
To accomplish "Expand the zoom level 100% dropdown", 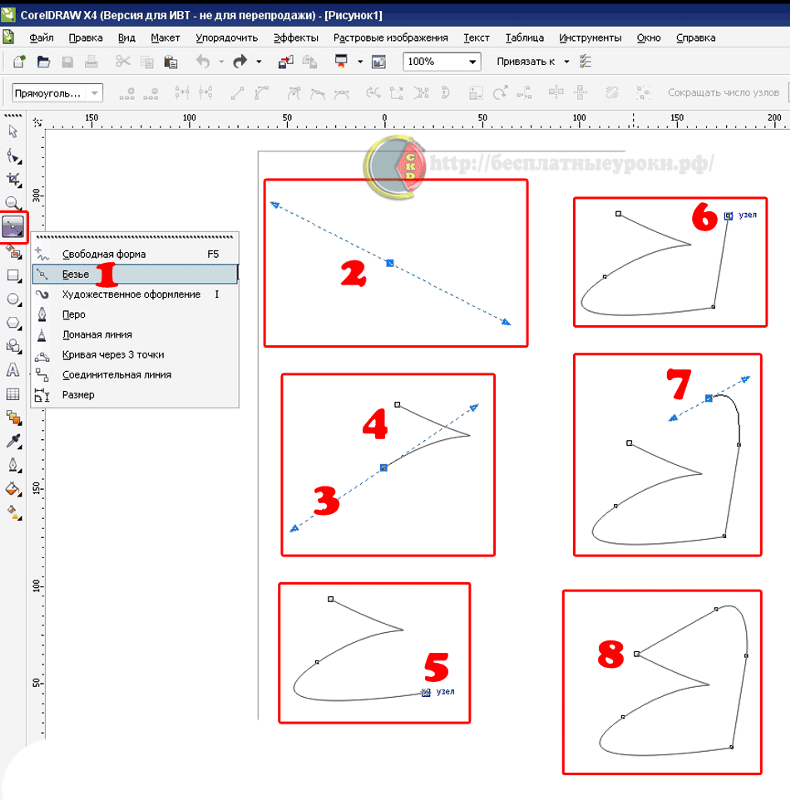I will coord(473,62).
